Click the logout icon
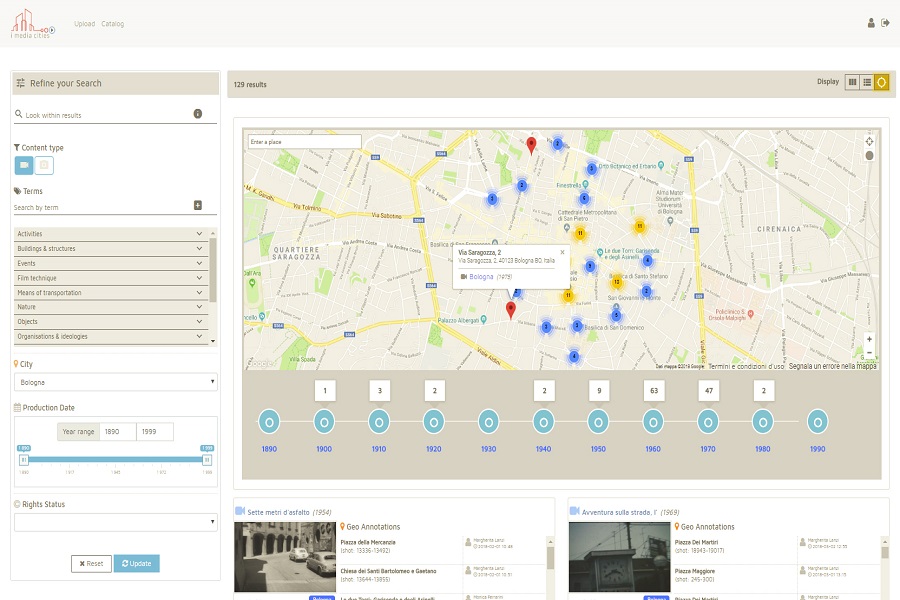900x600 pixels. tap(886, 23)
